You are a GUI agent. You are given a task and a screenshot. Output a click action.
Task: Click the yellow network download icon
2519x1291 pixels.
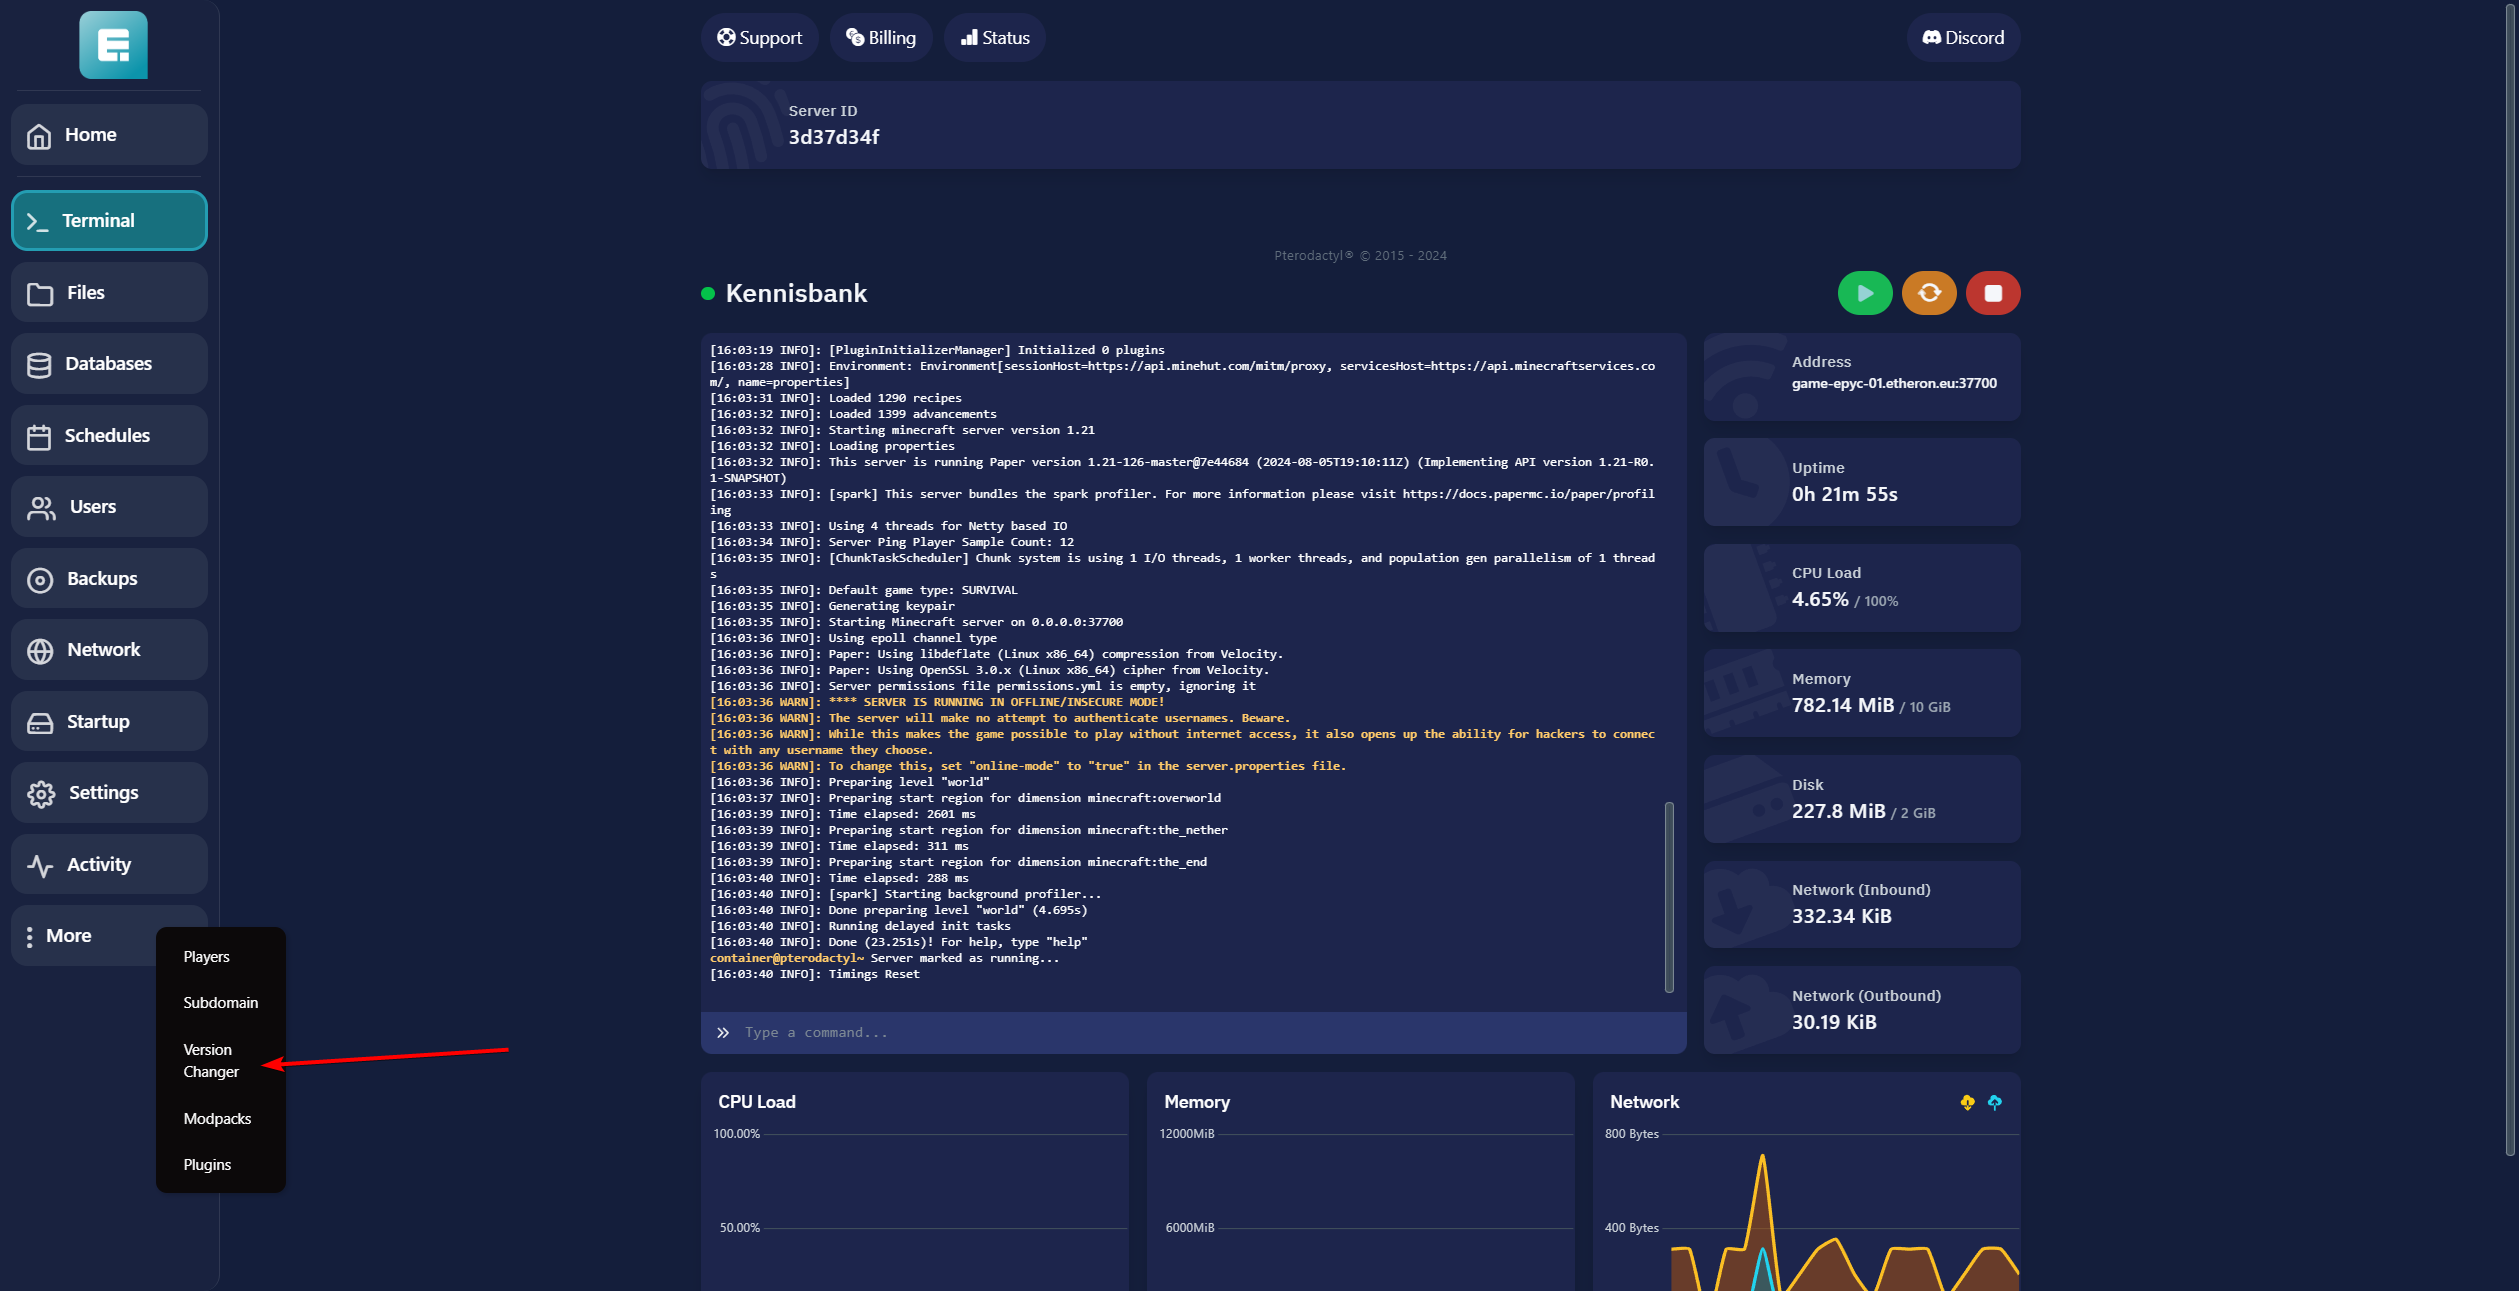click(1967, 1102)
